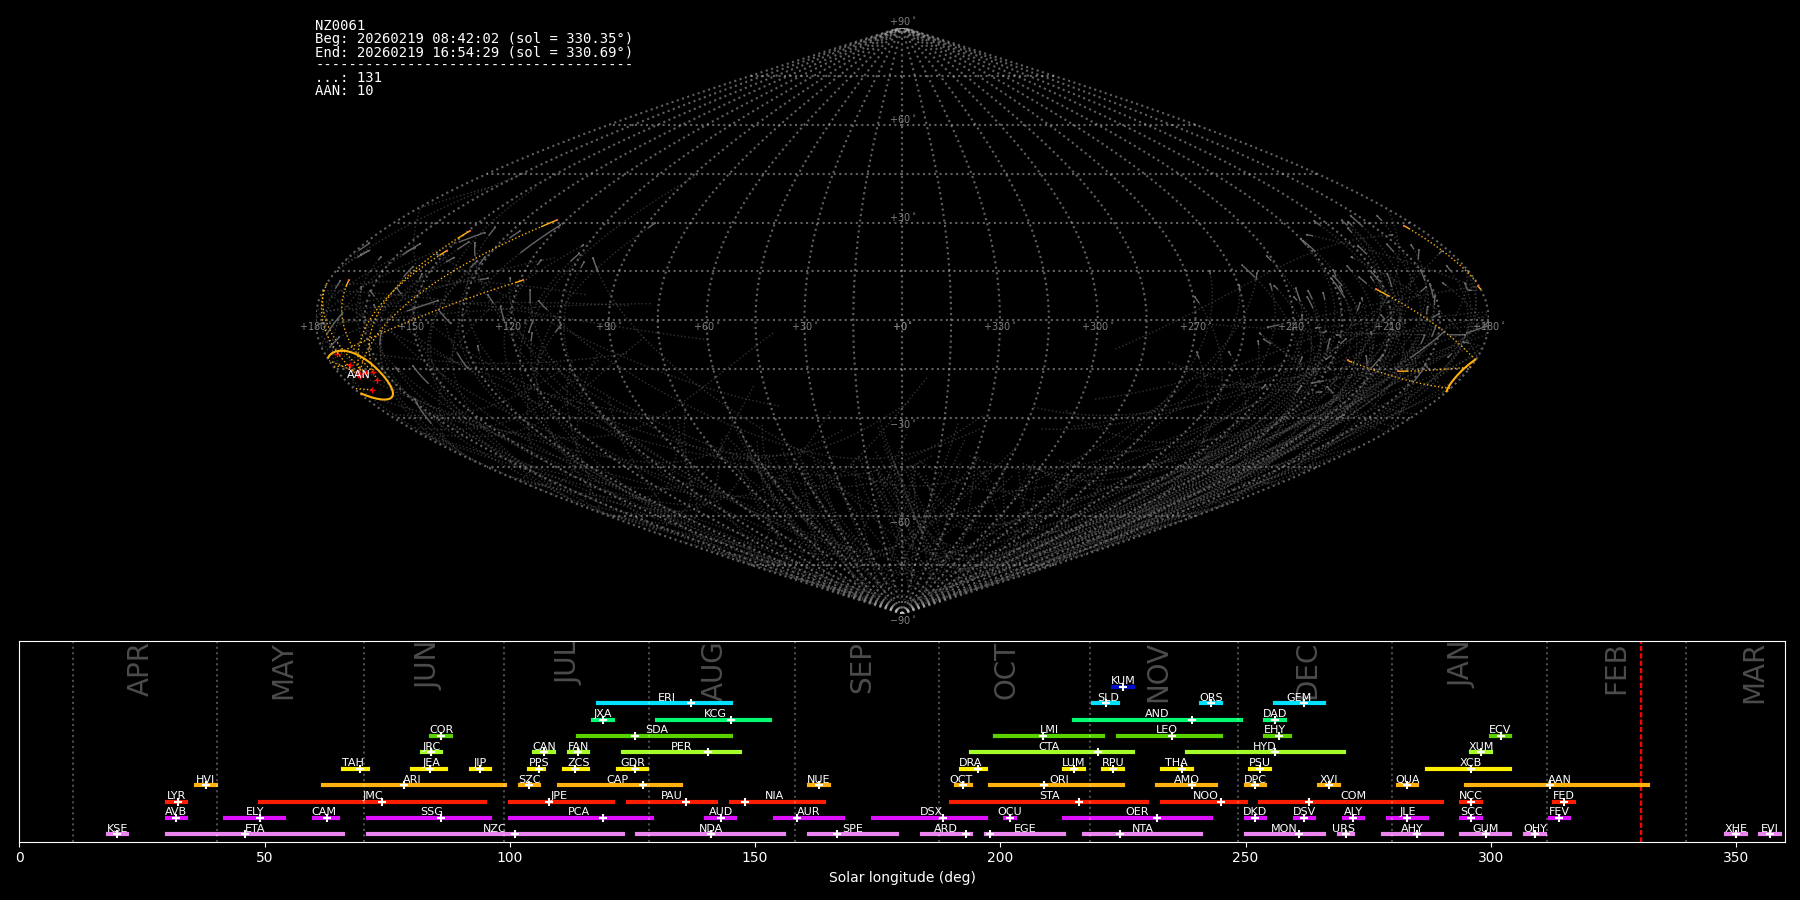Image resolution: width=1800 pixels, height=900 pixels.
Task: Click the purple SSG shower bar
Action: [429, 818]
